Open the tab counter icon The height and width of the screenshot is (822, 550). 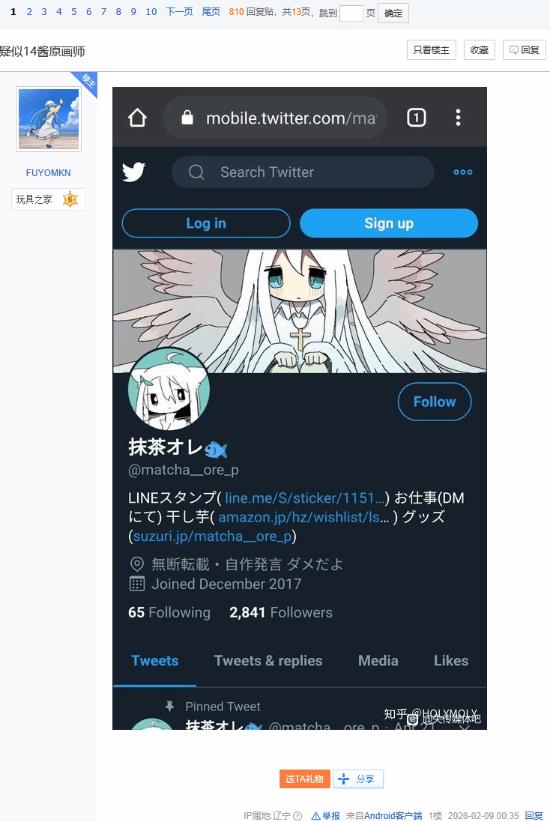pyautogui.click(x=416, y=118)
